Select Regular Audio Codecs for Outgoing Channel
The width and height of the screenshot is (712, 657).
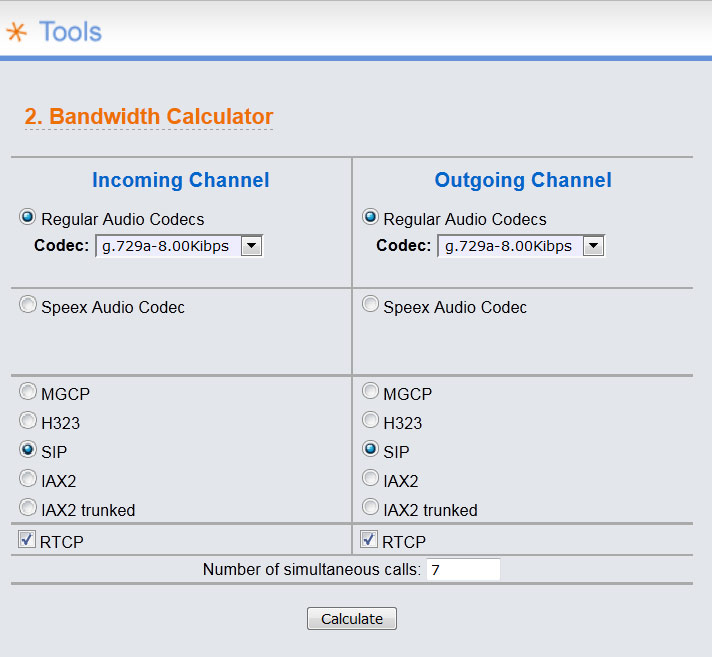(371, 217)
